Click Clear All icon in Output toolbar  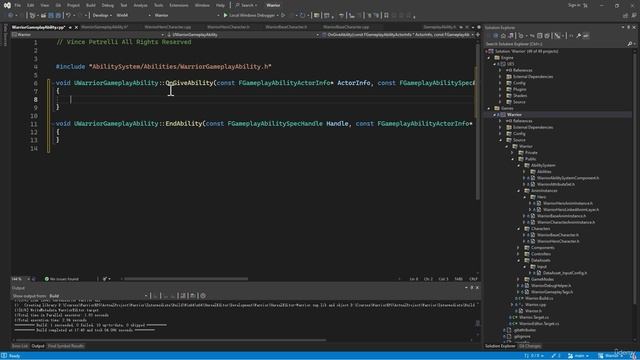pos(182,296)
